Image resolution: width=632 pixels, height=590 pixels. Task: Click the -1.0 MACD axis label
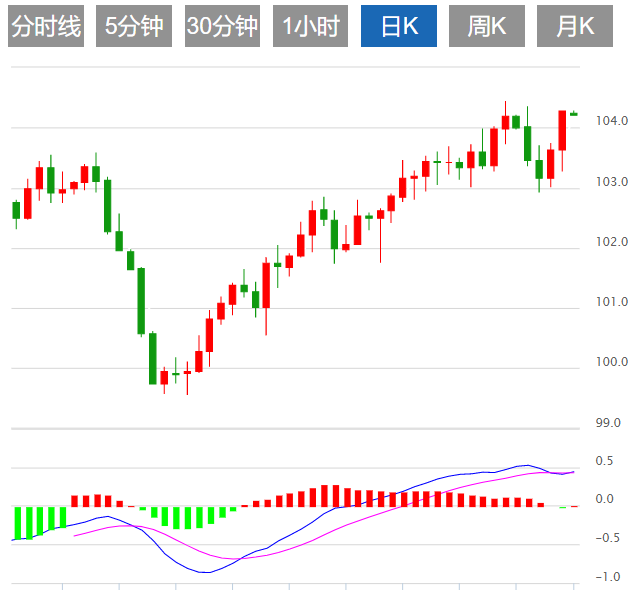tap(607, 577)
